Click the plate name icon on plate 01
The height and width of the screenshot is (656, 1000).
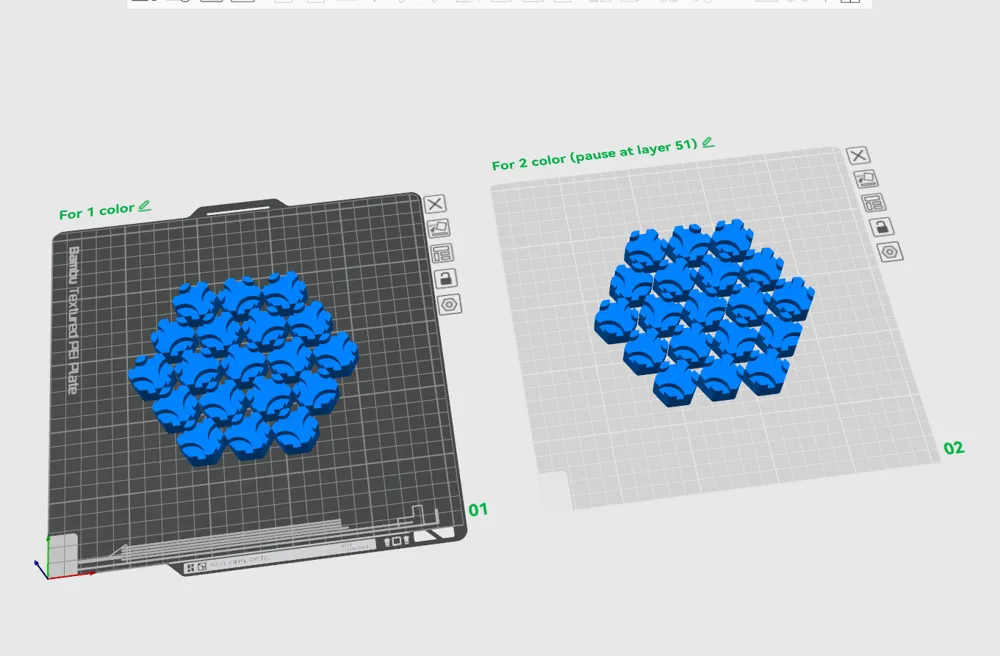pos(443,253)
